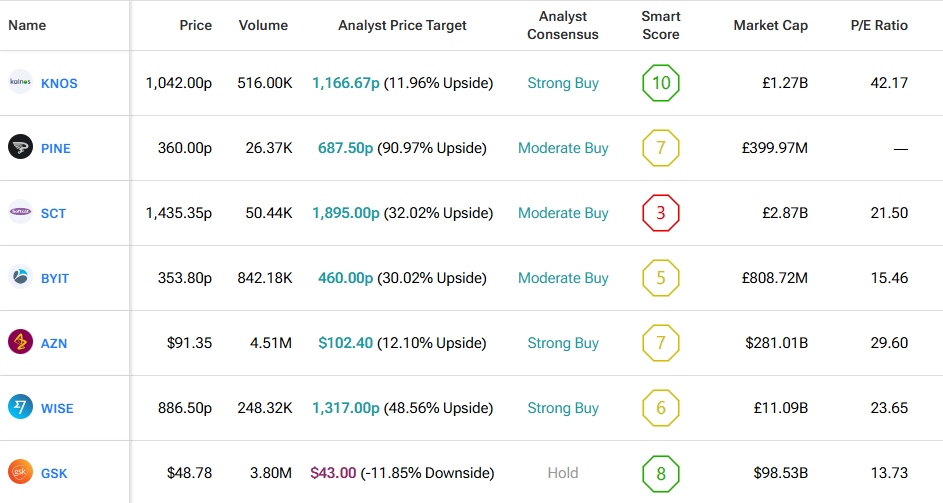Screen dimensions: 943x503
Task: Click the Softcat SCT logo icon
Action: click(x=20, y=213)
